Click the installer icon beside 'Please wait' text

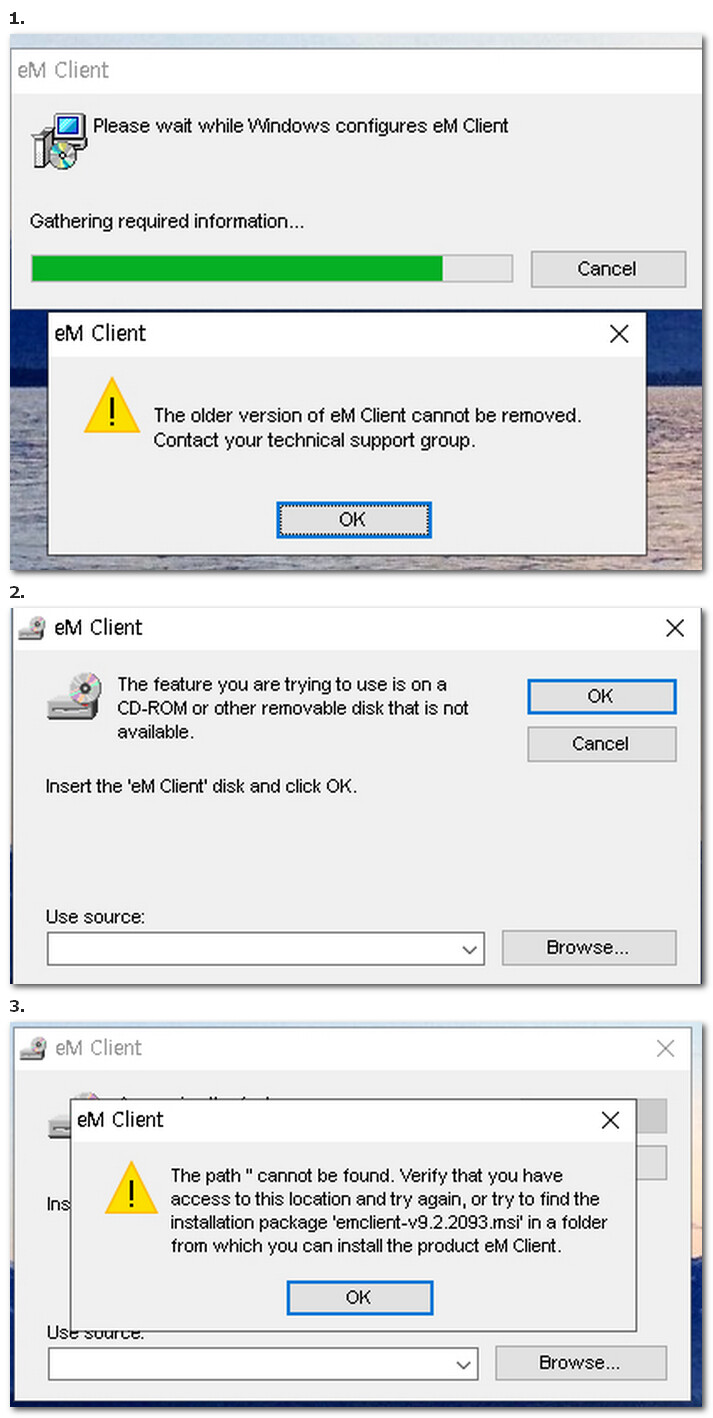point(59,141)
